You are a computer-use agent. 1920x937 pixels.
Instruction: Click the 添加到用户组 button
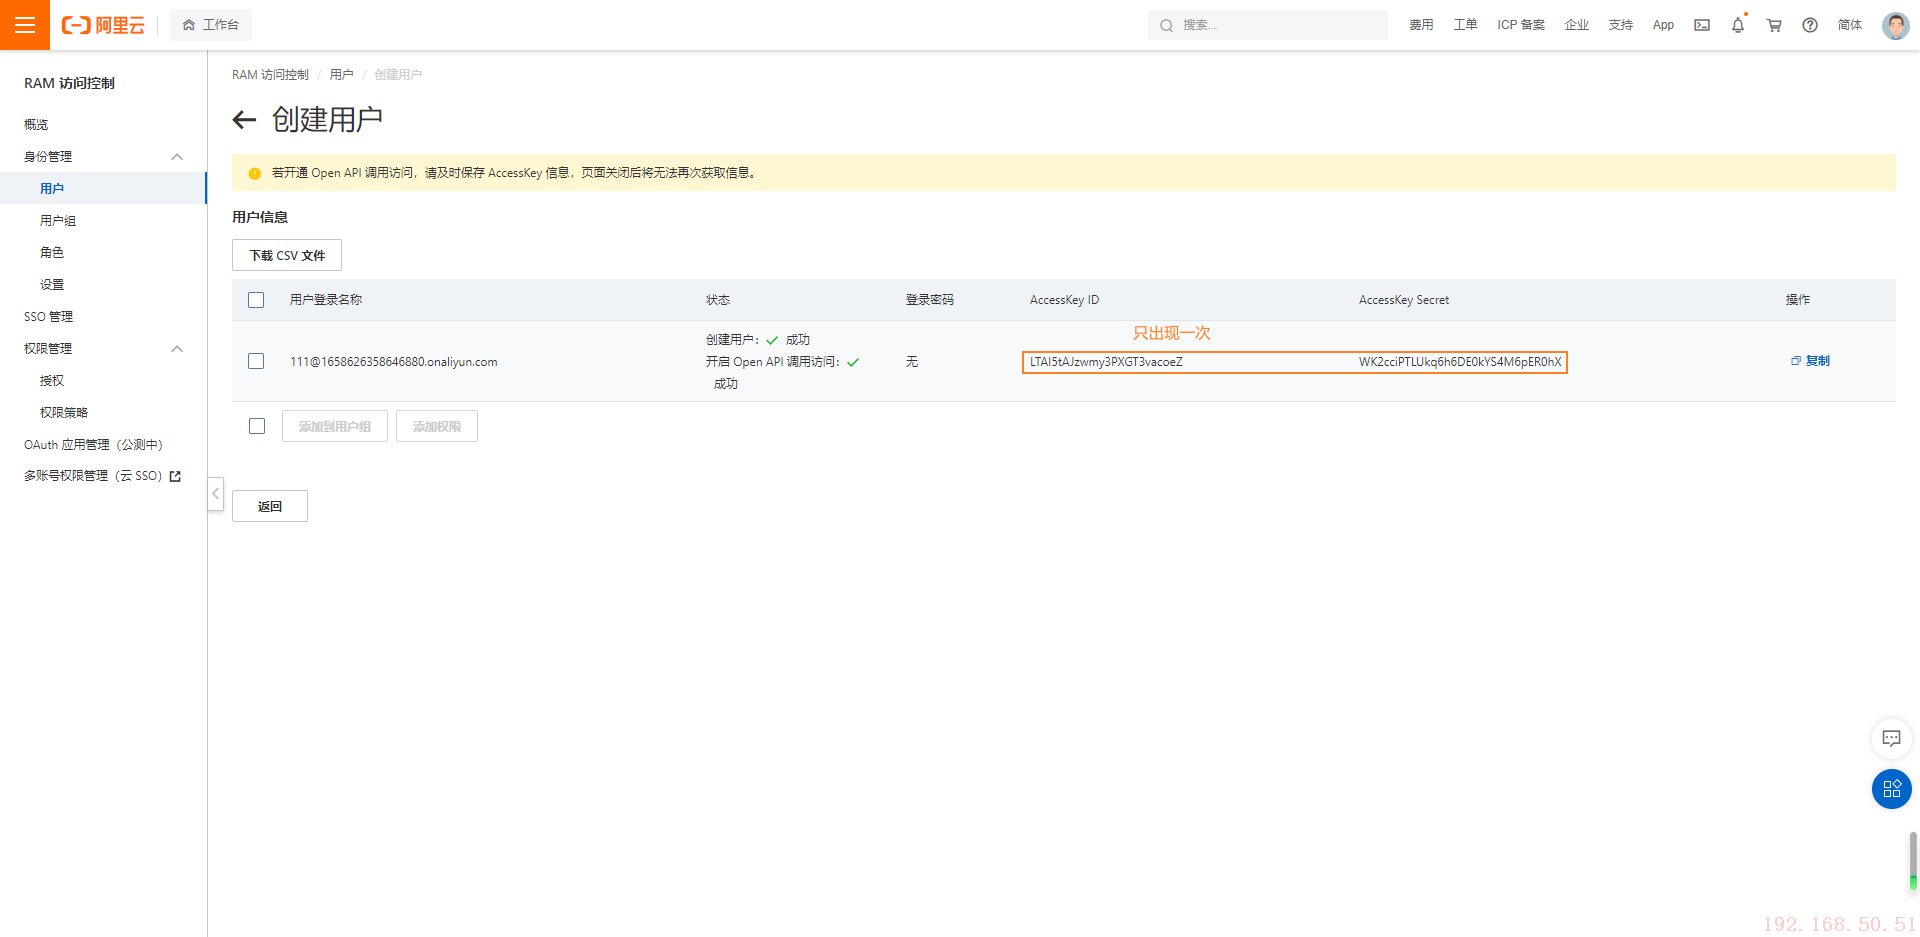[335, 426]
